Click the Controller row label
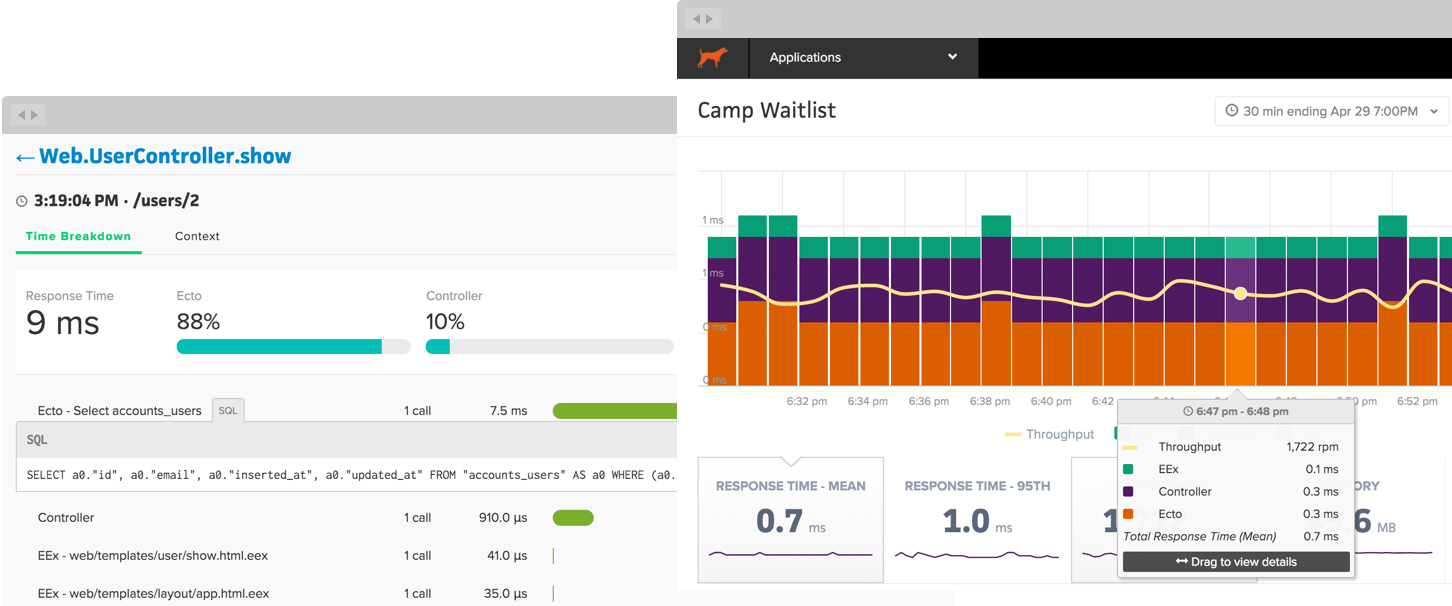The height and width of the screenshot is (606, 1452). click(66, 518)
